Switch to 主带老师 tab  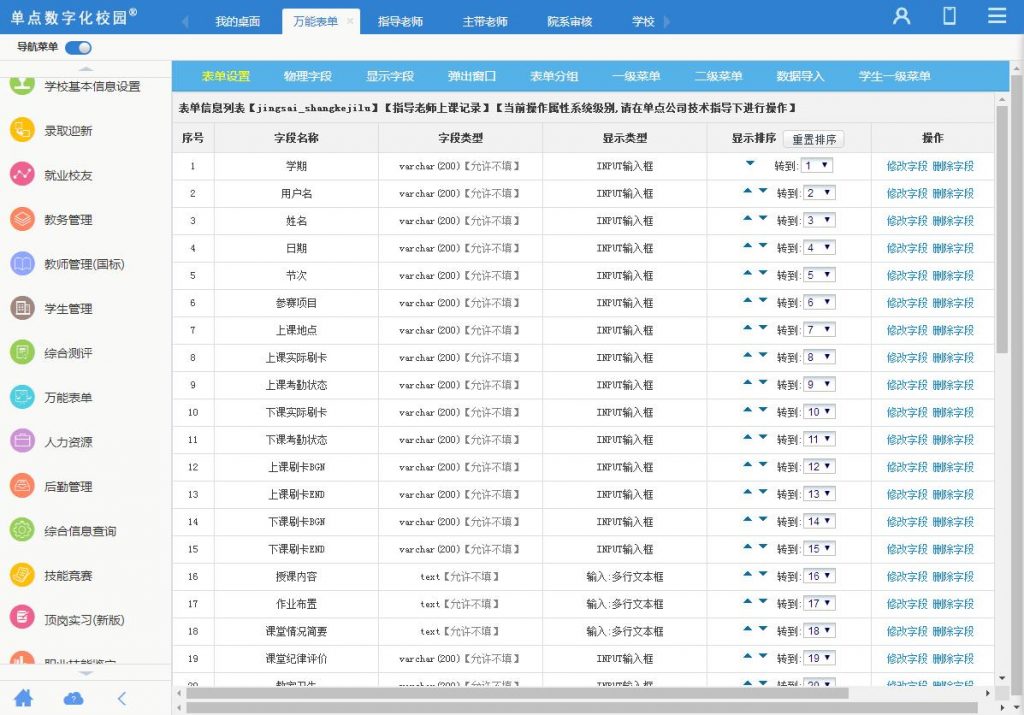485,22
